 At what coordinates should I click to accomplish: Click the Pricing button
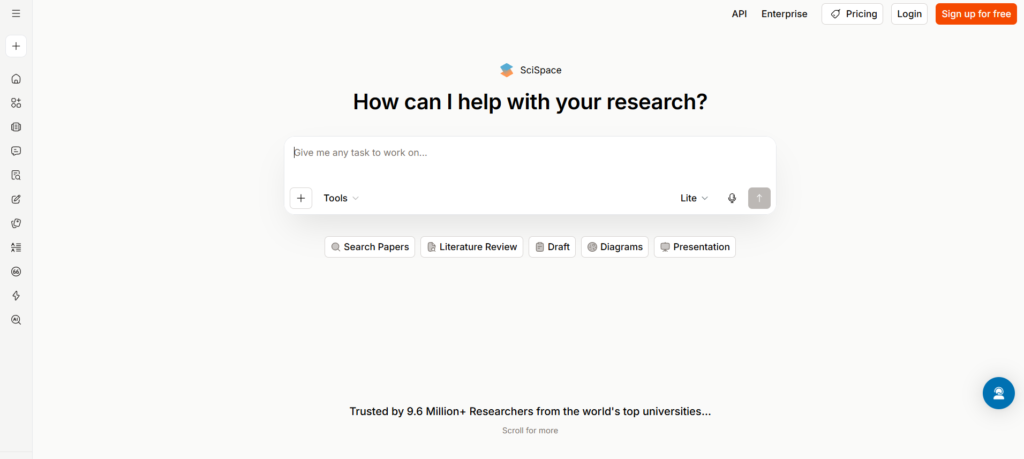pyautogui.click(x=852, y=14)
